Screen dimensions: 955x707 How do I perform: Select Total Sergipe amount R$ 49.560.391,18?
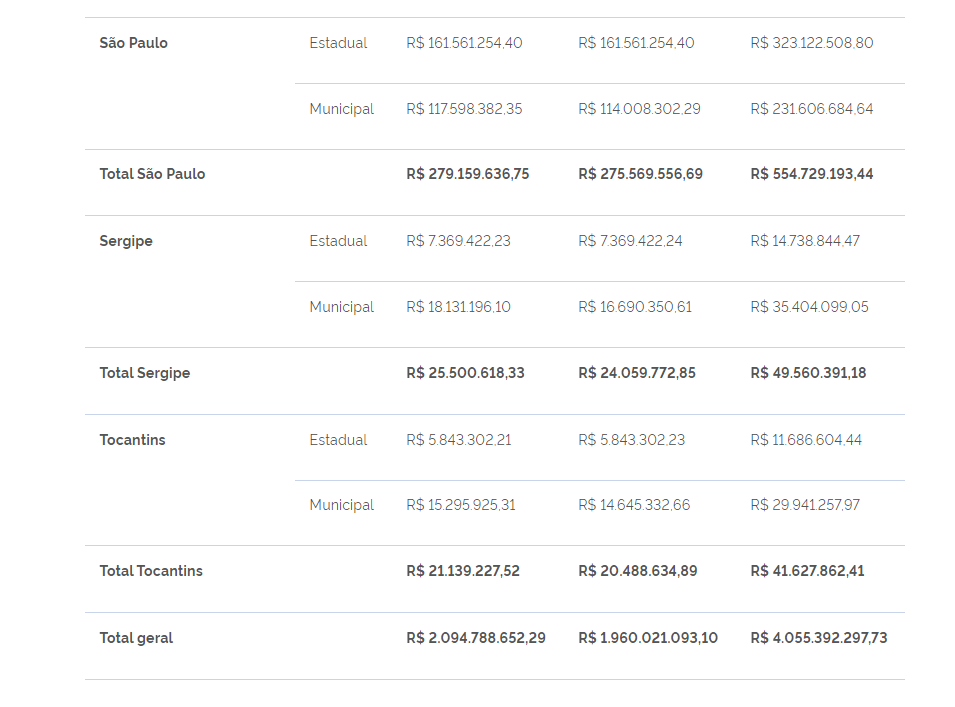808,373
